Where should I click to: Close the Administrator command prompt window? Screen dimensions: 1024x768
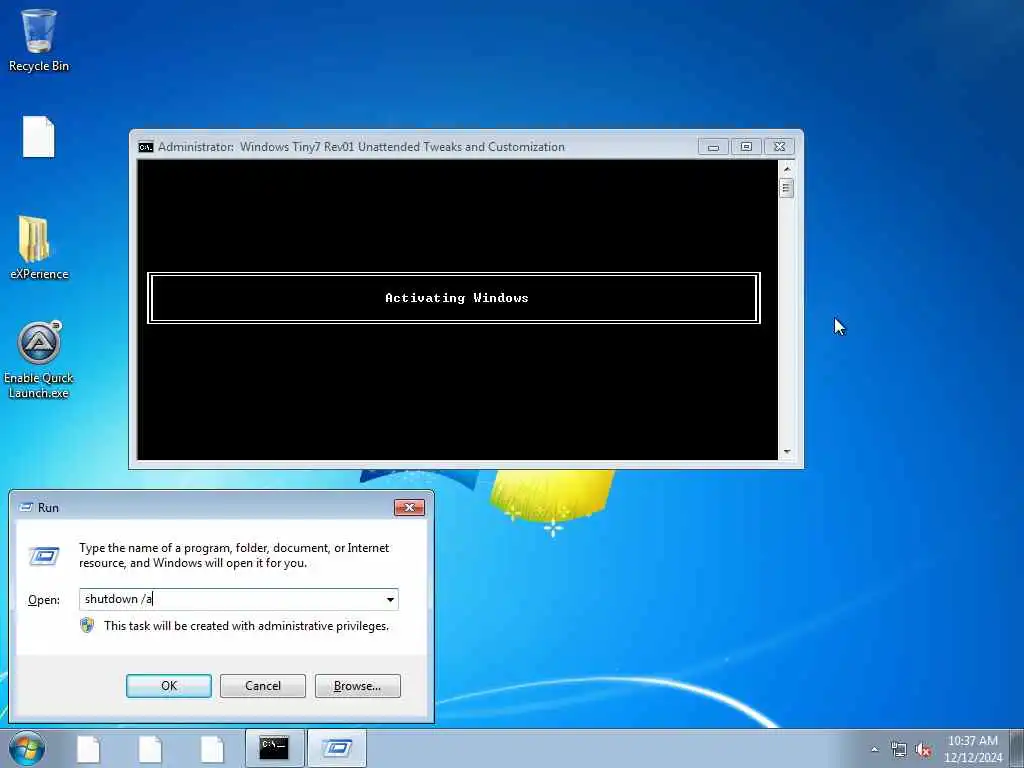[779, 147]
